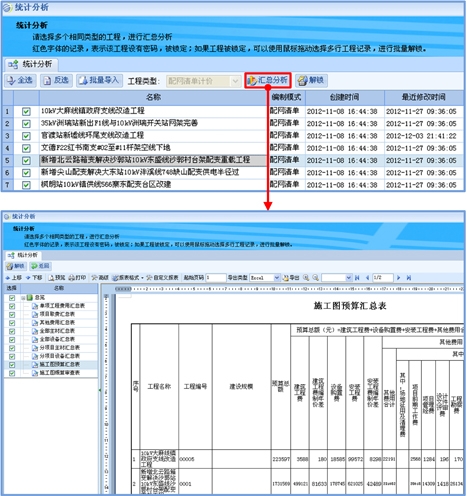Select the lower window's 统计分析 tab
467x496 pixels.
[23, 255]
